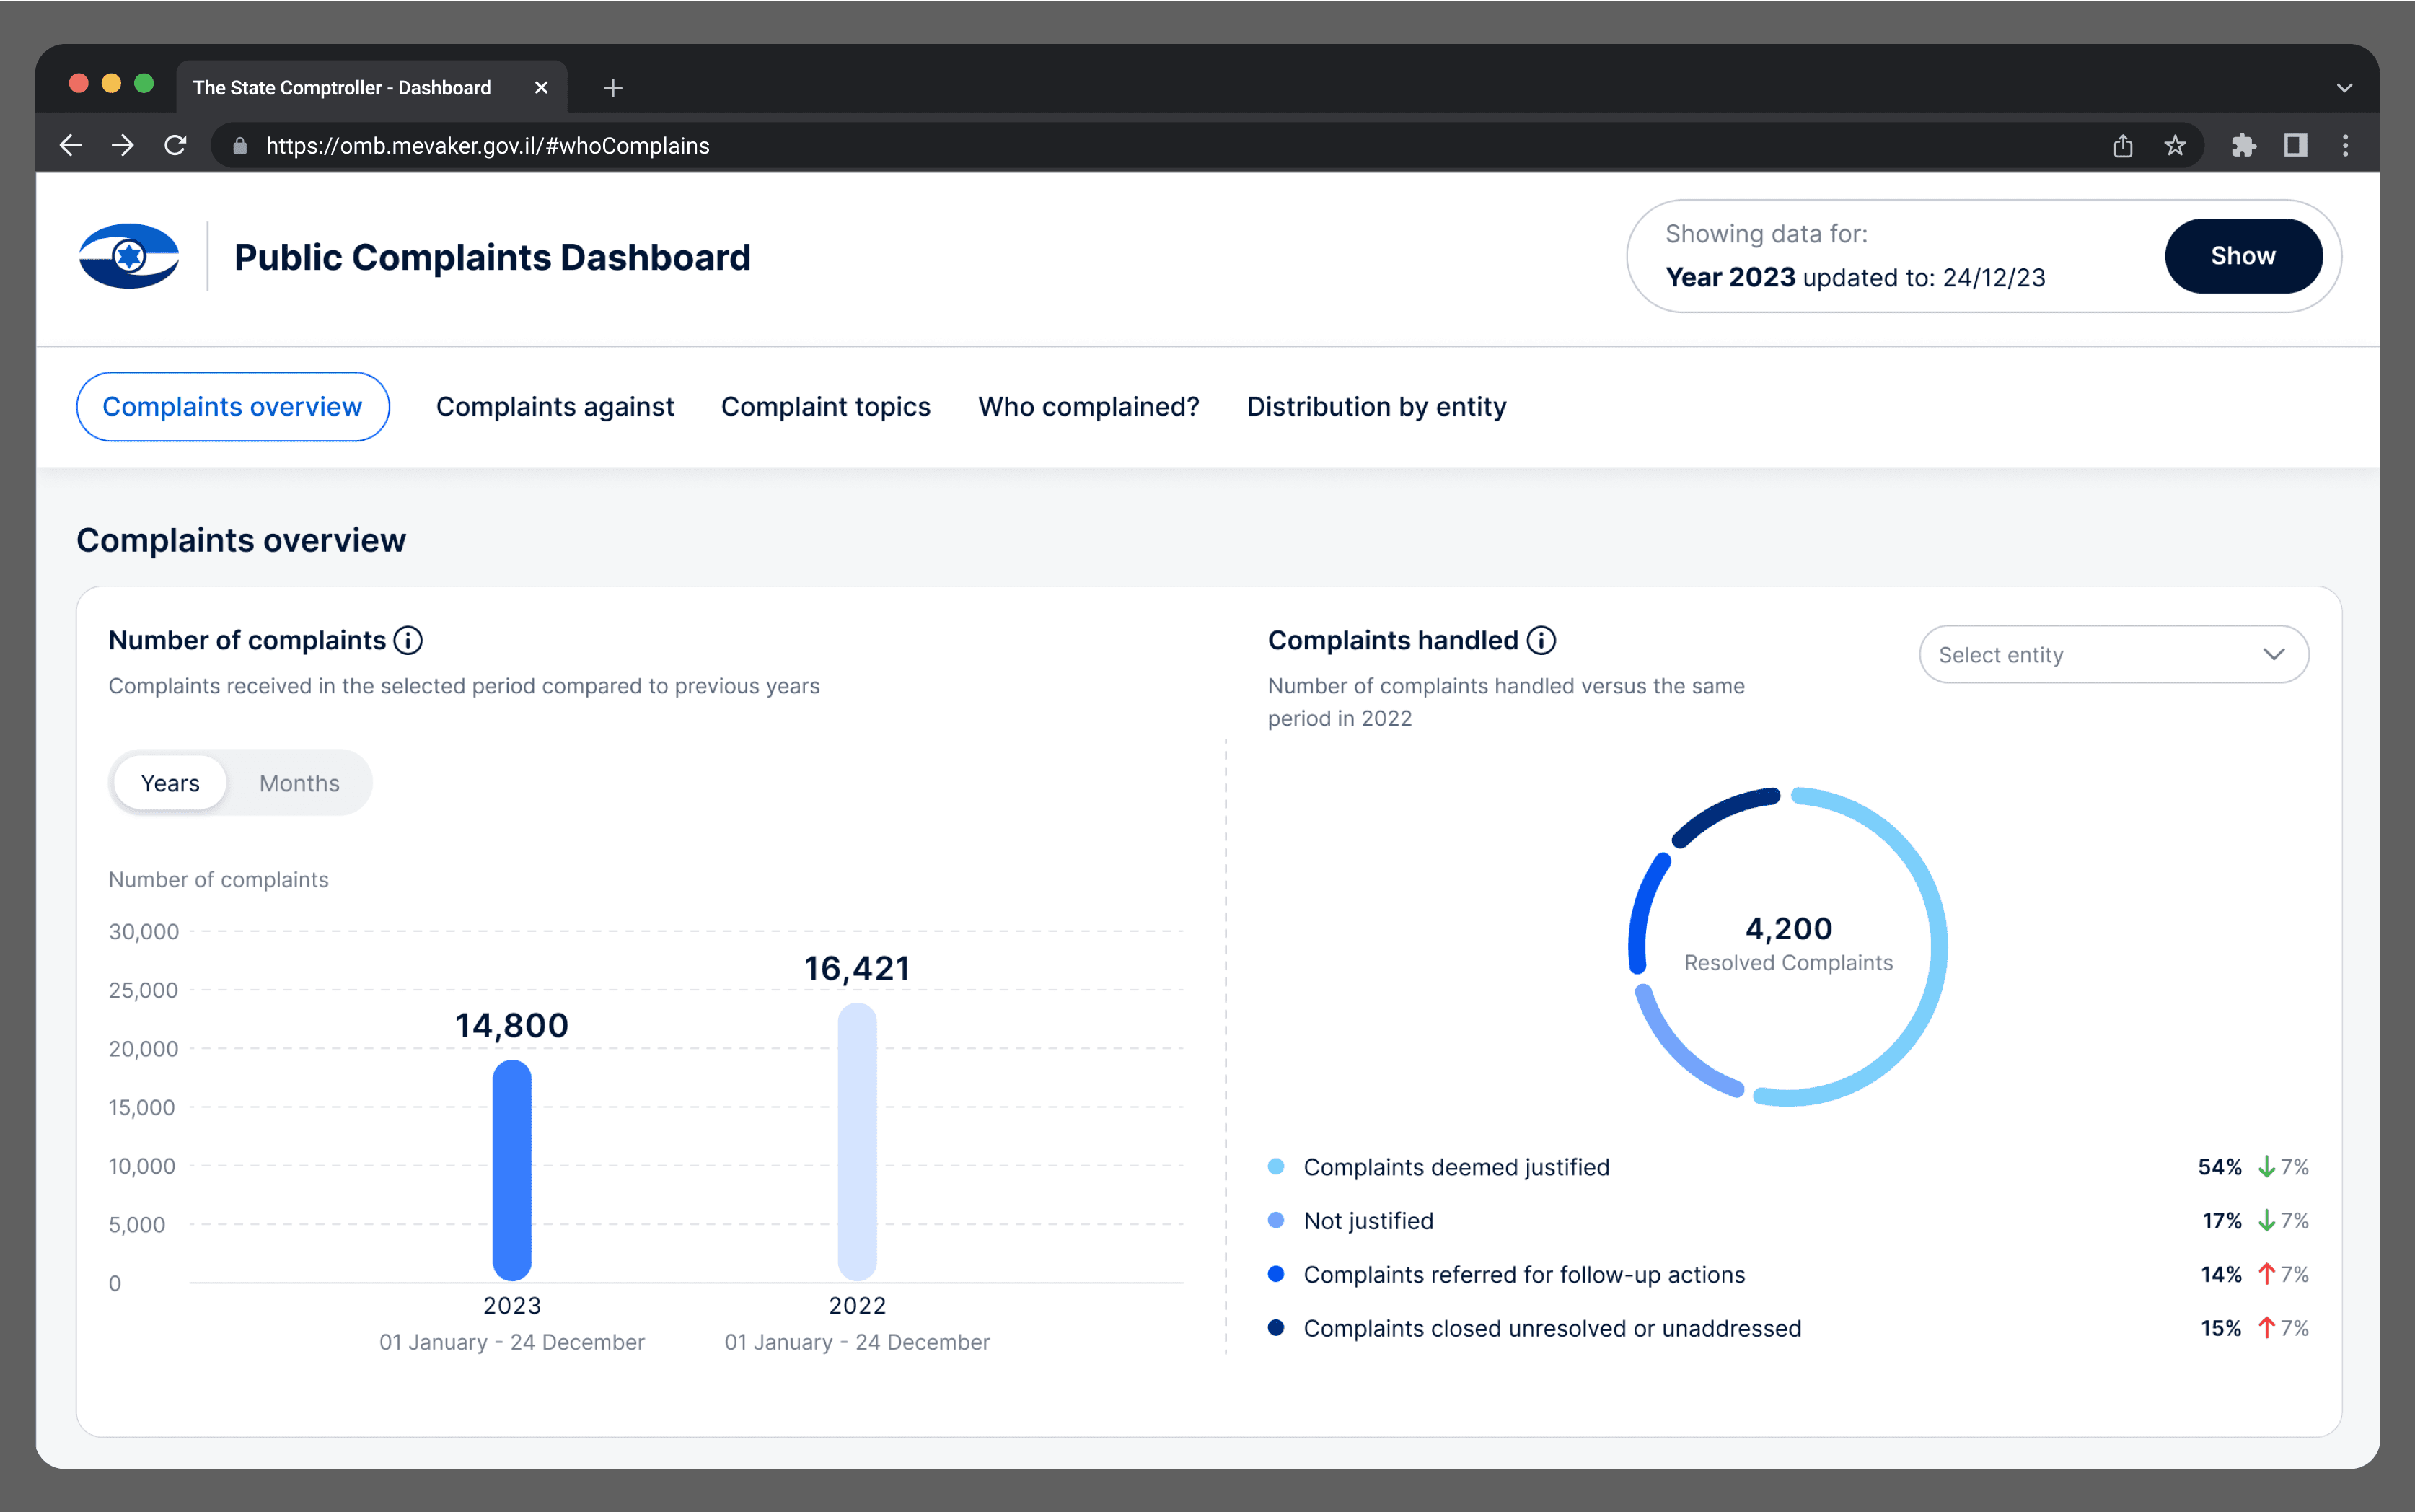This screenshot has width=2415, height=1512.
Task: Expand the tab search chevron
Action: click(x=2344, y=88)
